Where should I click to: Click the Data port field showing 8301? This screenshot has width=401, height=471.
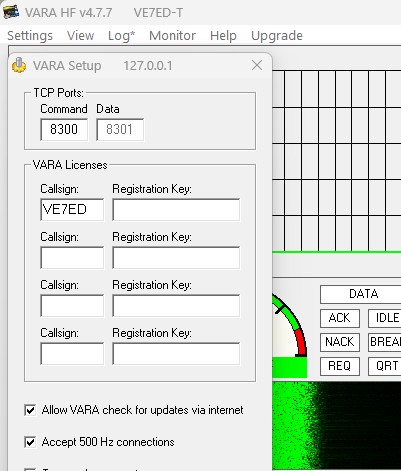pyautogui.click(x=120, y=129)
